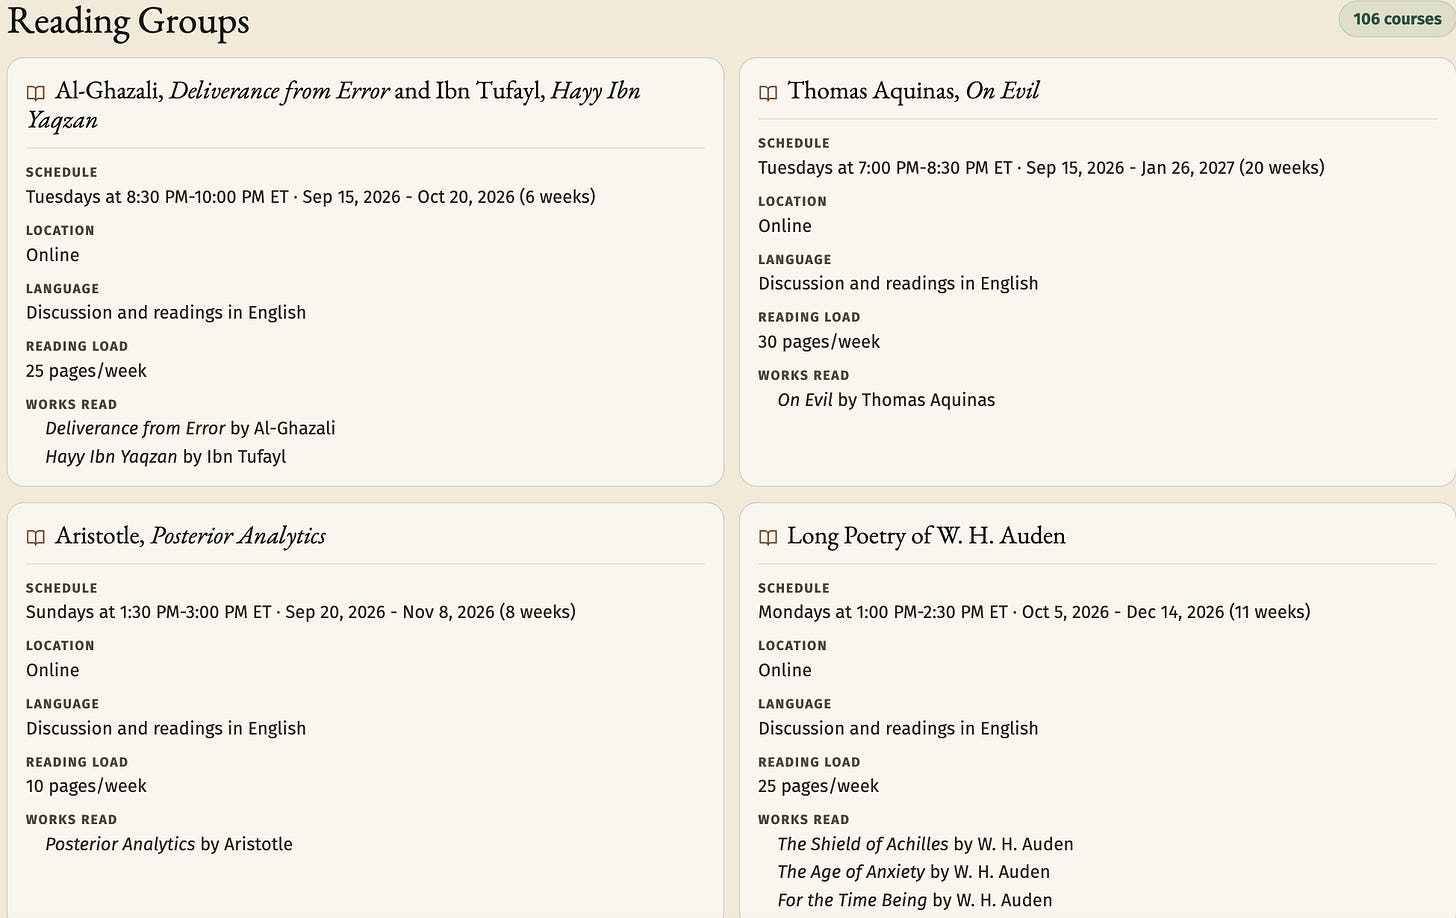Image resolution: width=1456 pixels, height=918 pixels.
Task: Select The Shield of Achilles work entry
Action: [x=925, y=844]
